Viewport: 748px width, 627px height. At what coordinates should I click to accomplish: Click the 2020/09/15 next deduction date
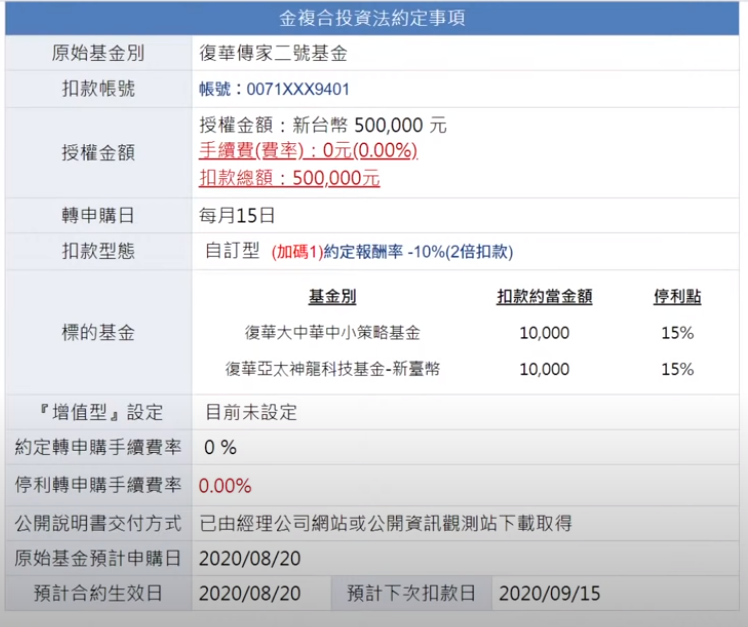point(550,594)
